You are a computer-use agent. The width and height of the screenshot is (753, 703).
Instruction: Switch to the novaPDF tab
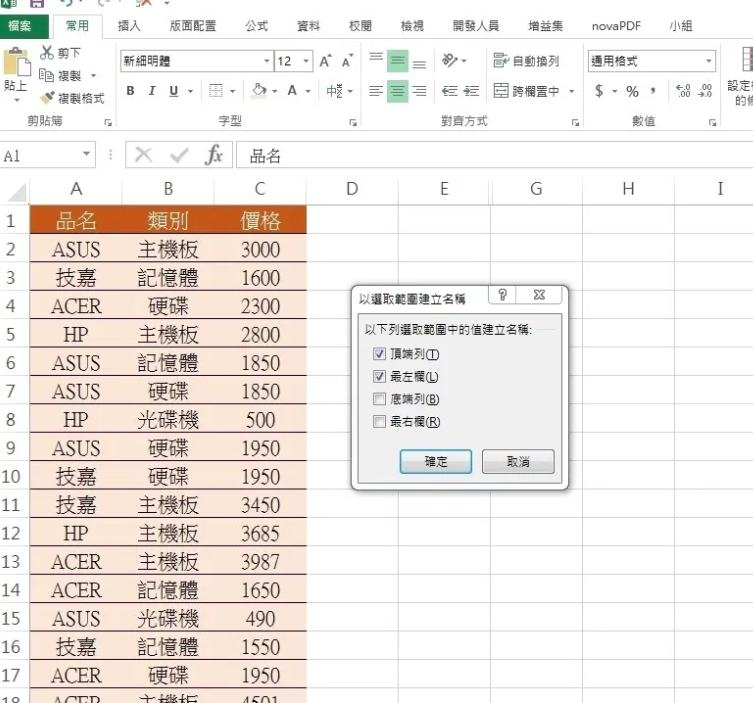pyautogui.click(x=616, y=26)
